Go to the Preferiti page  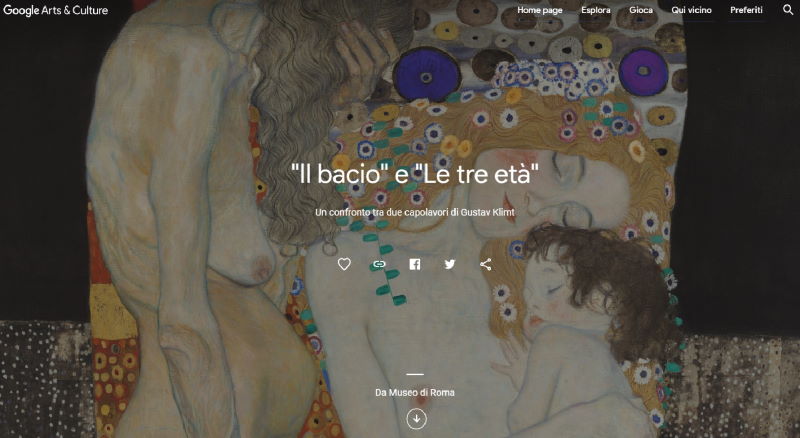[x=746, y=10]
